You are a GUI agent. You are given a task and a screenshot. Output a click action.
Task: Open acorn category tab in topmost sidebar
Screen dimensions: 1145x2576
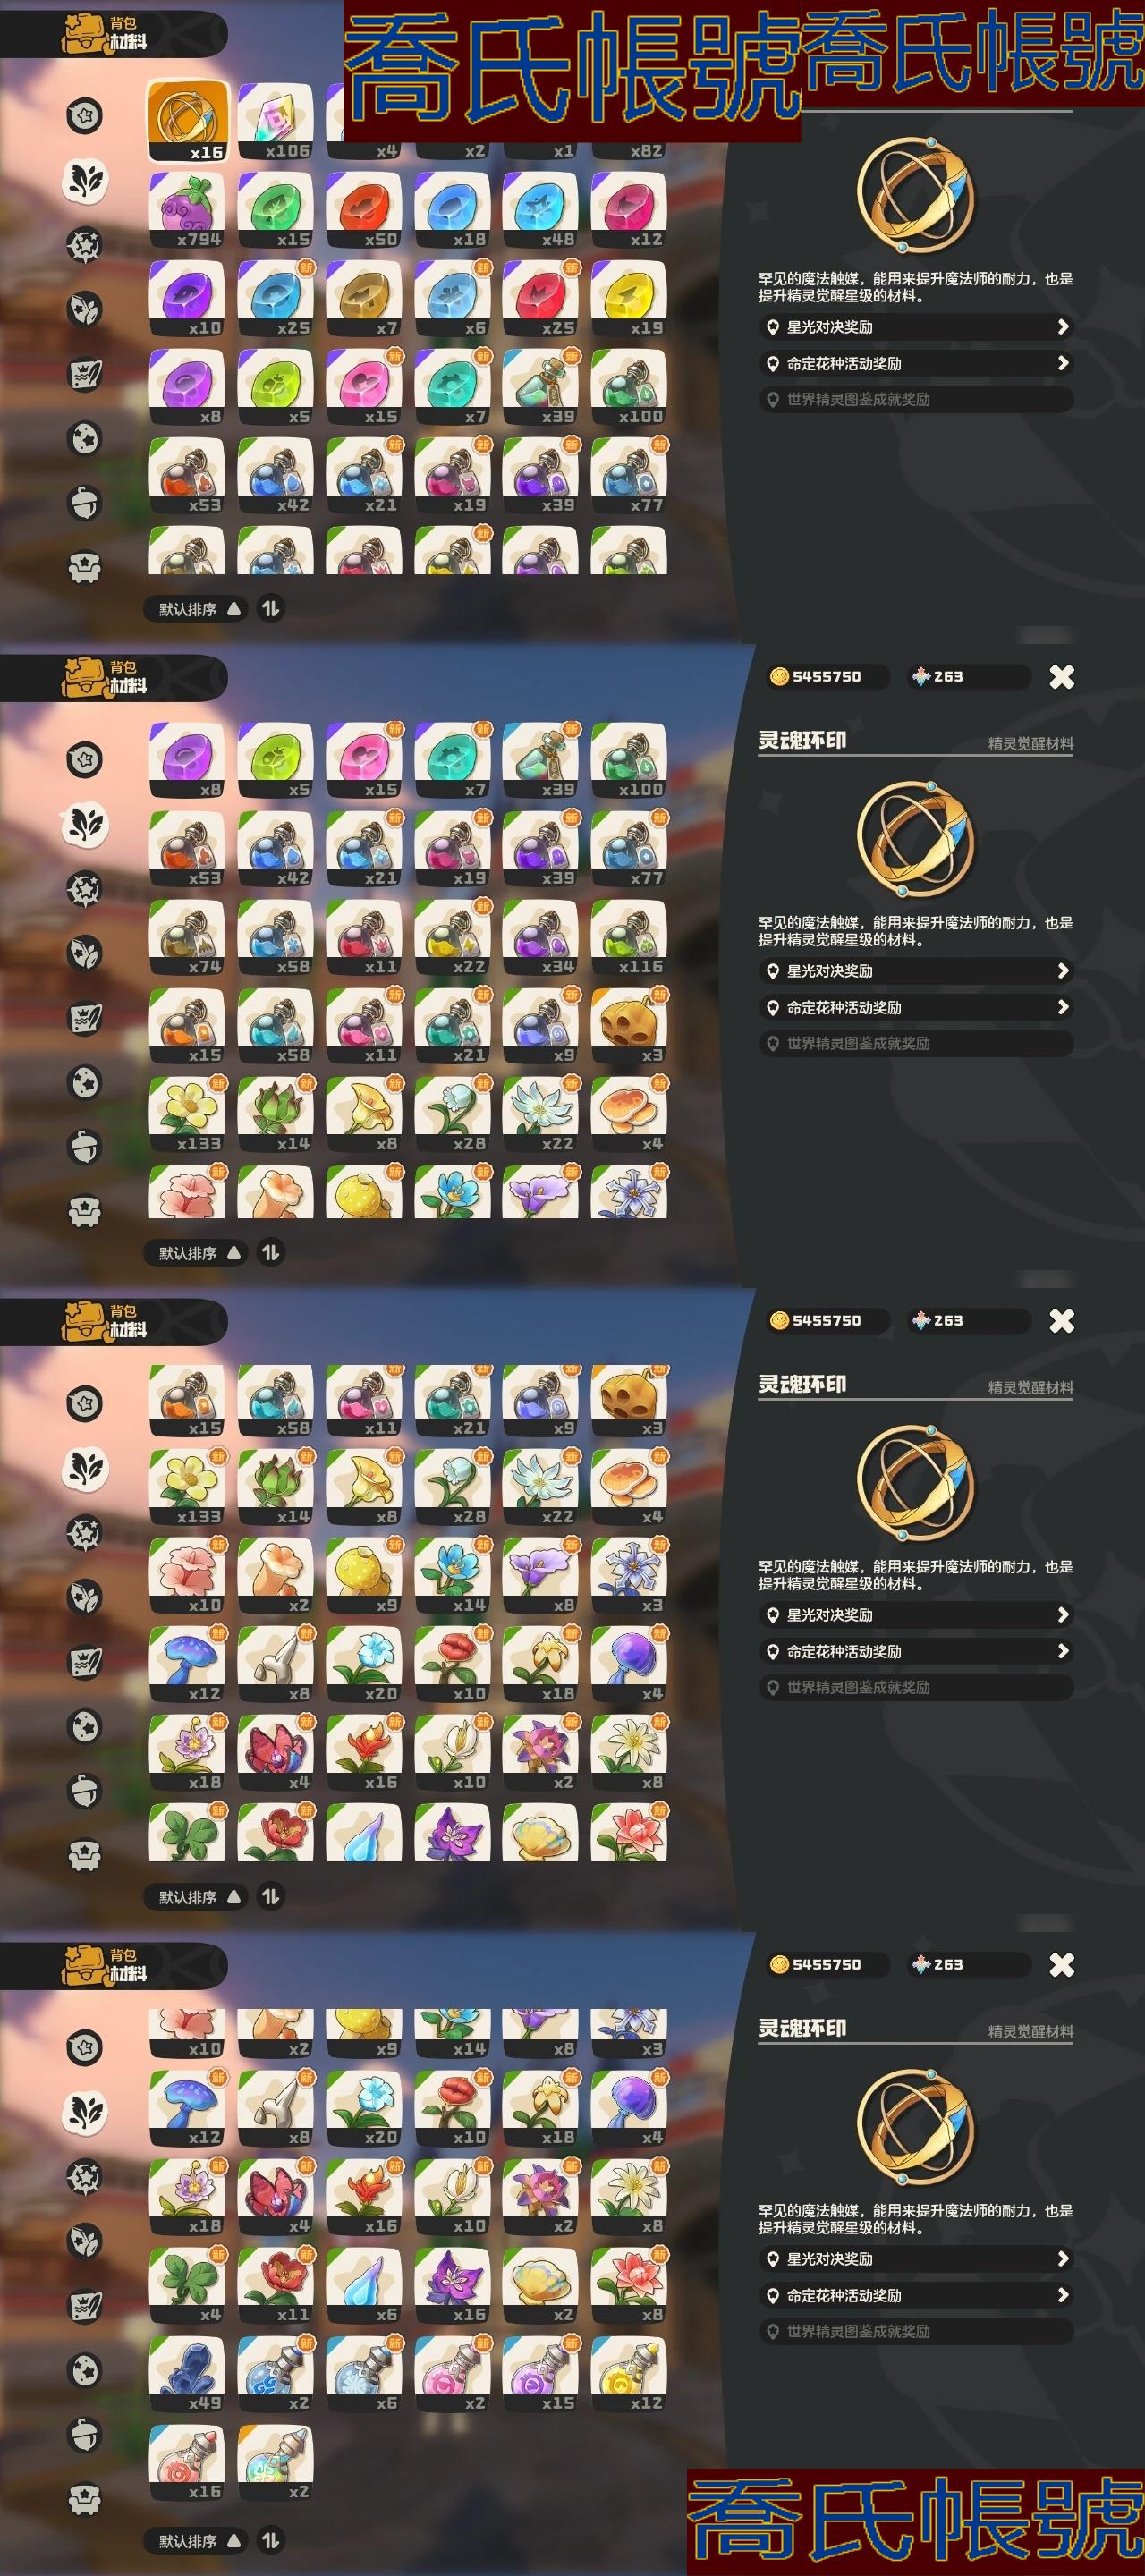(x=85, y=502)
